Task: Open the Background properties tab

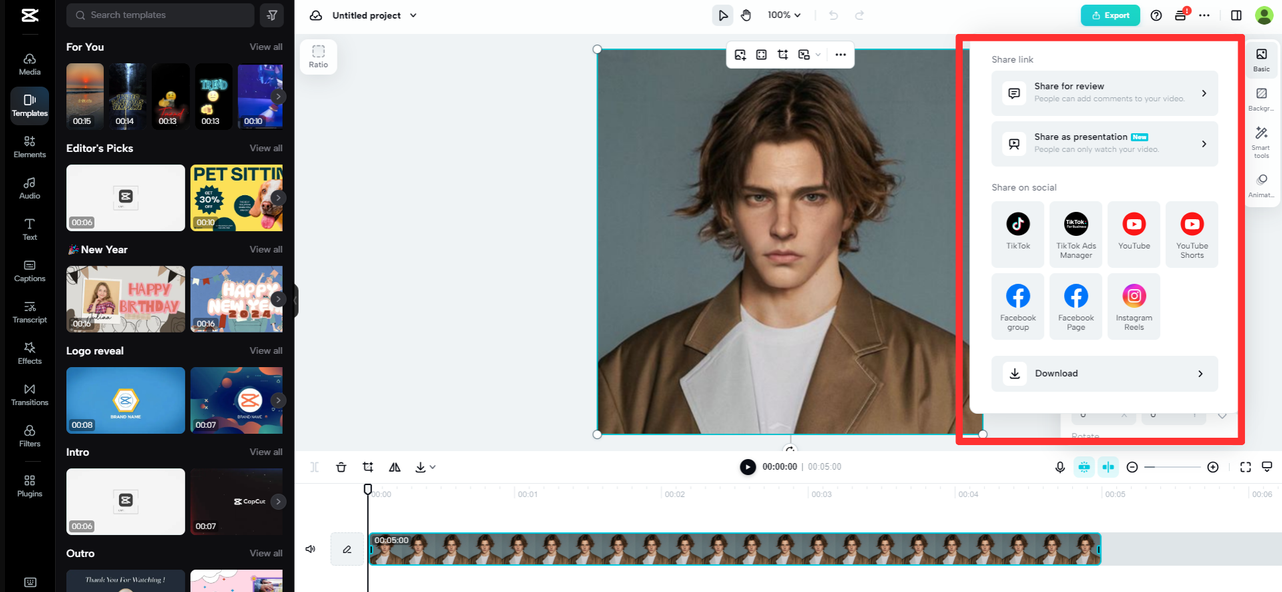Action: [x=1261, y=99]
